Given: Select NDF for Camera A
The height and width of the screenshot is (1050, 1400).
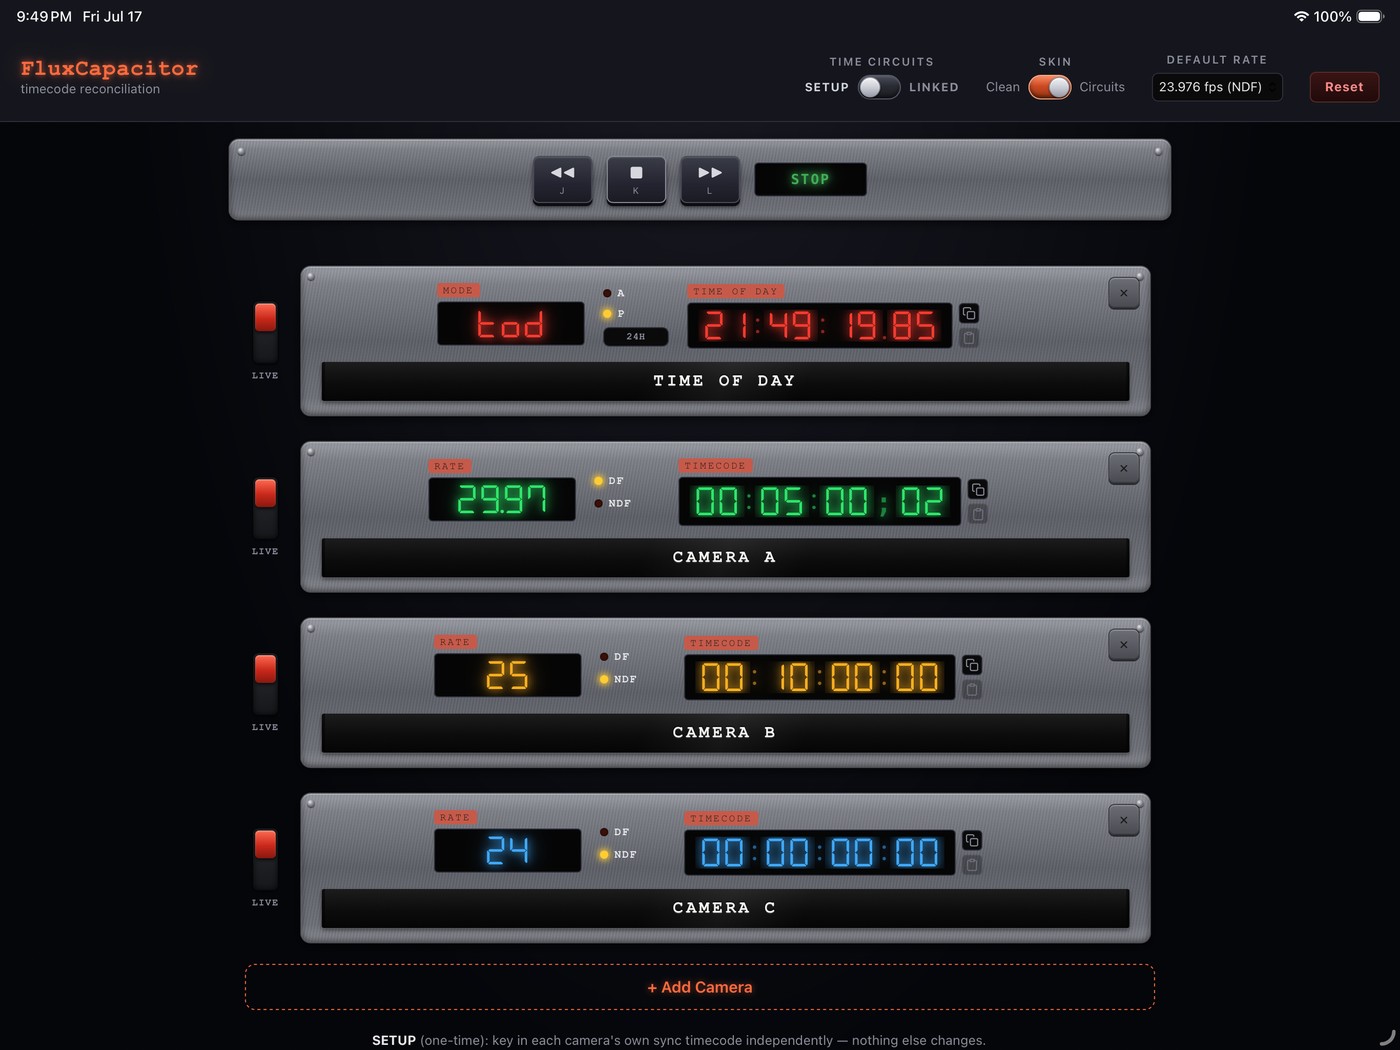Looking at the screenshot, I should tap(613, 503).
